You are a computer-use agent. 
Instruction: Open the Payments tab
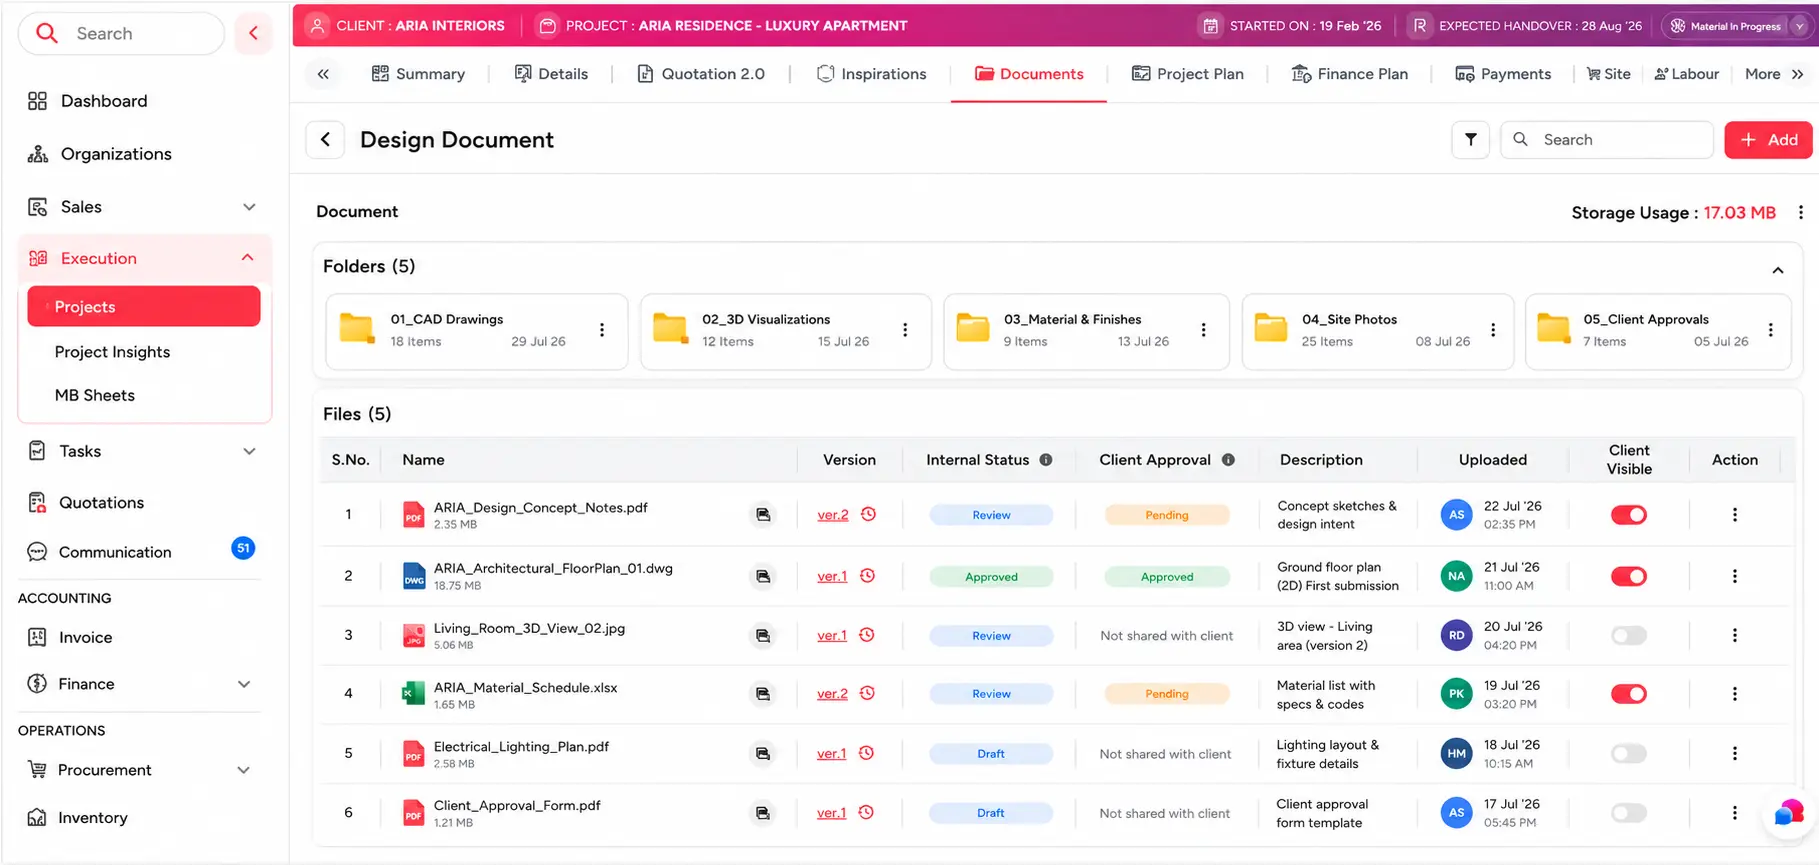coord(1503,74)
